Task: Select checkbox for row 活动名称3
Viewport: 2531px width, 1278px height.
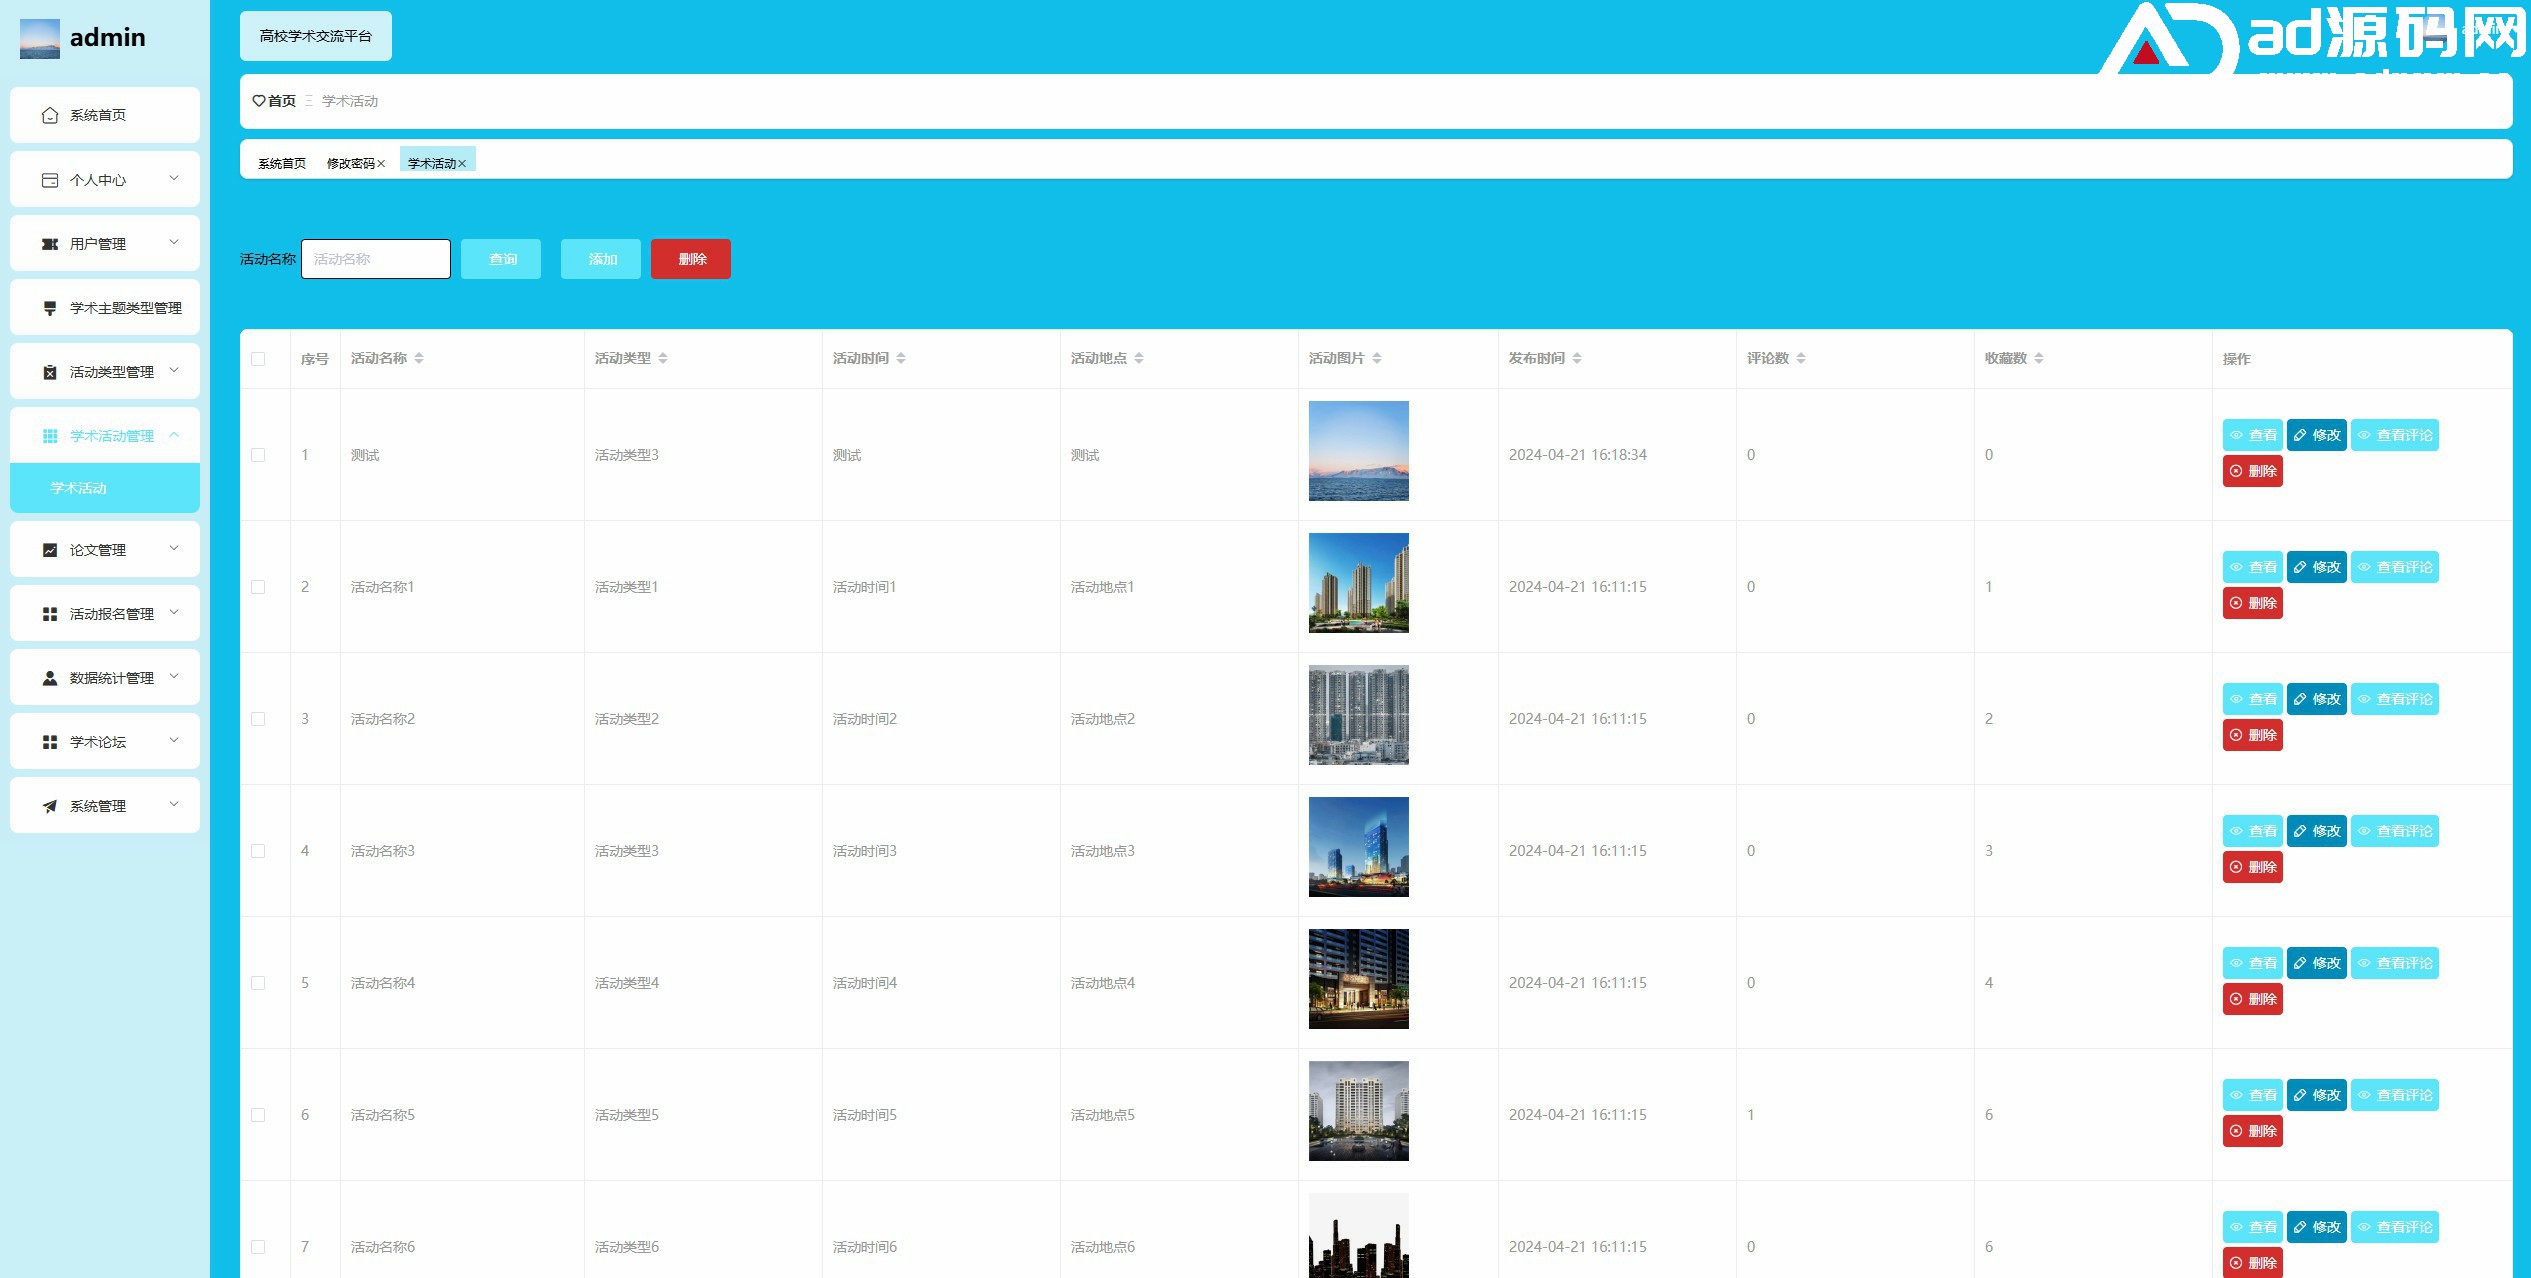Action: [x=258, y=851]
